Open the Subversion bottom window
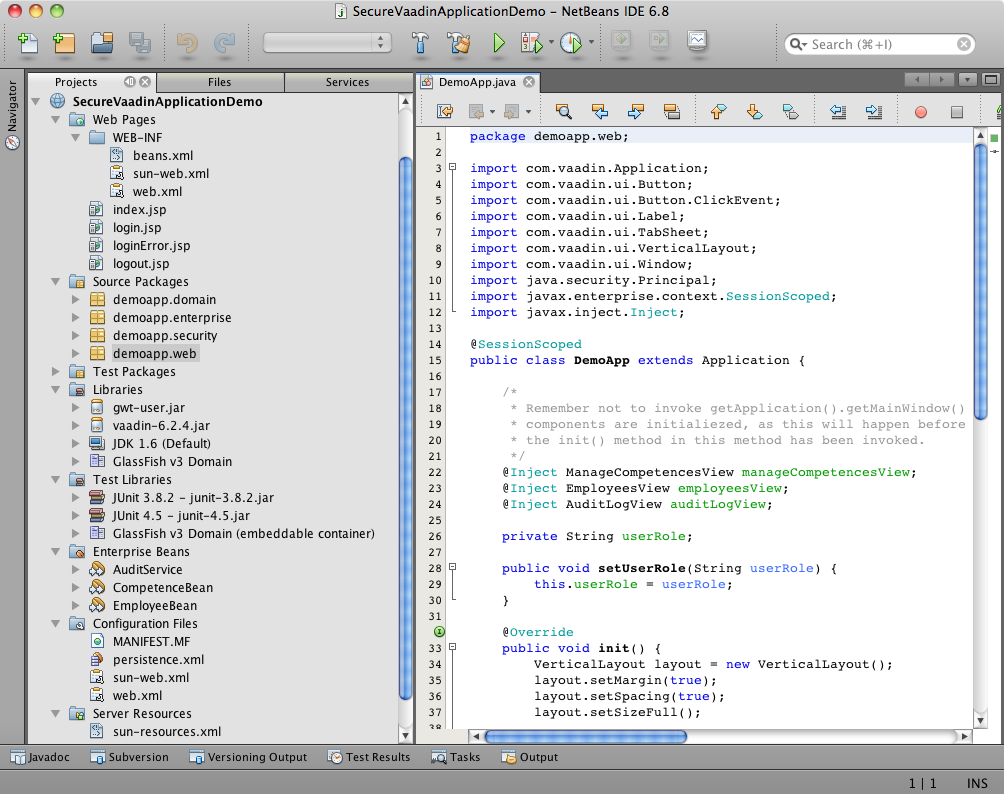This screenshot has width=1004, height=794. click(129, 757)
